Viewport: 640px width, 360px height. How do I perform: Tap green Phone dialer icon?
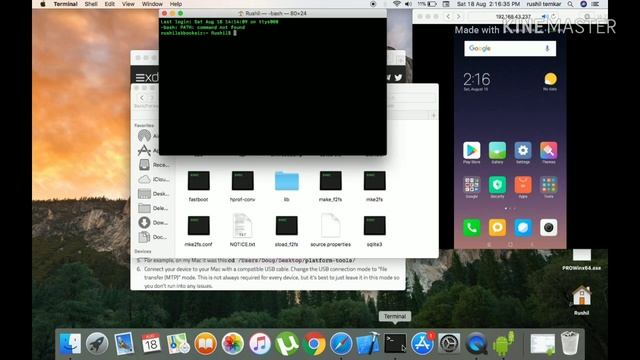tap(471, 227)
